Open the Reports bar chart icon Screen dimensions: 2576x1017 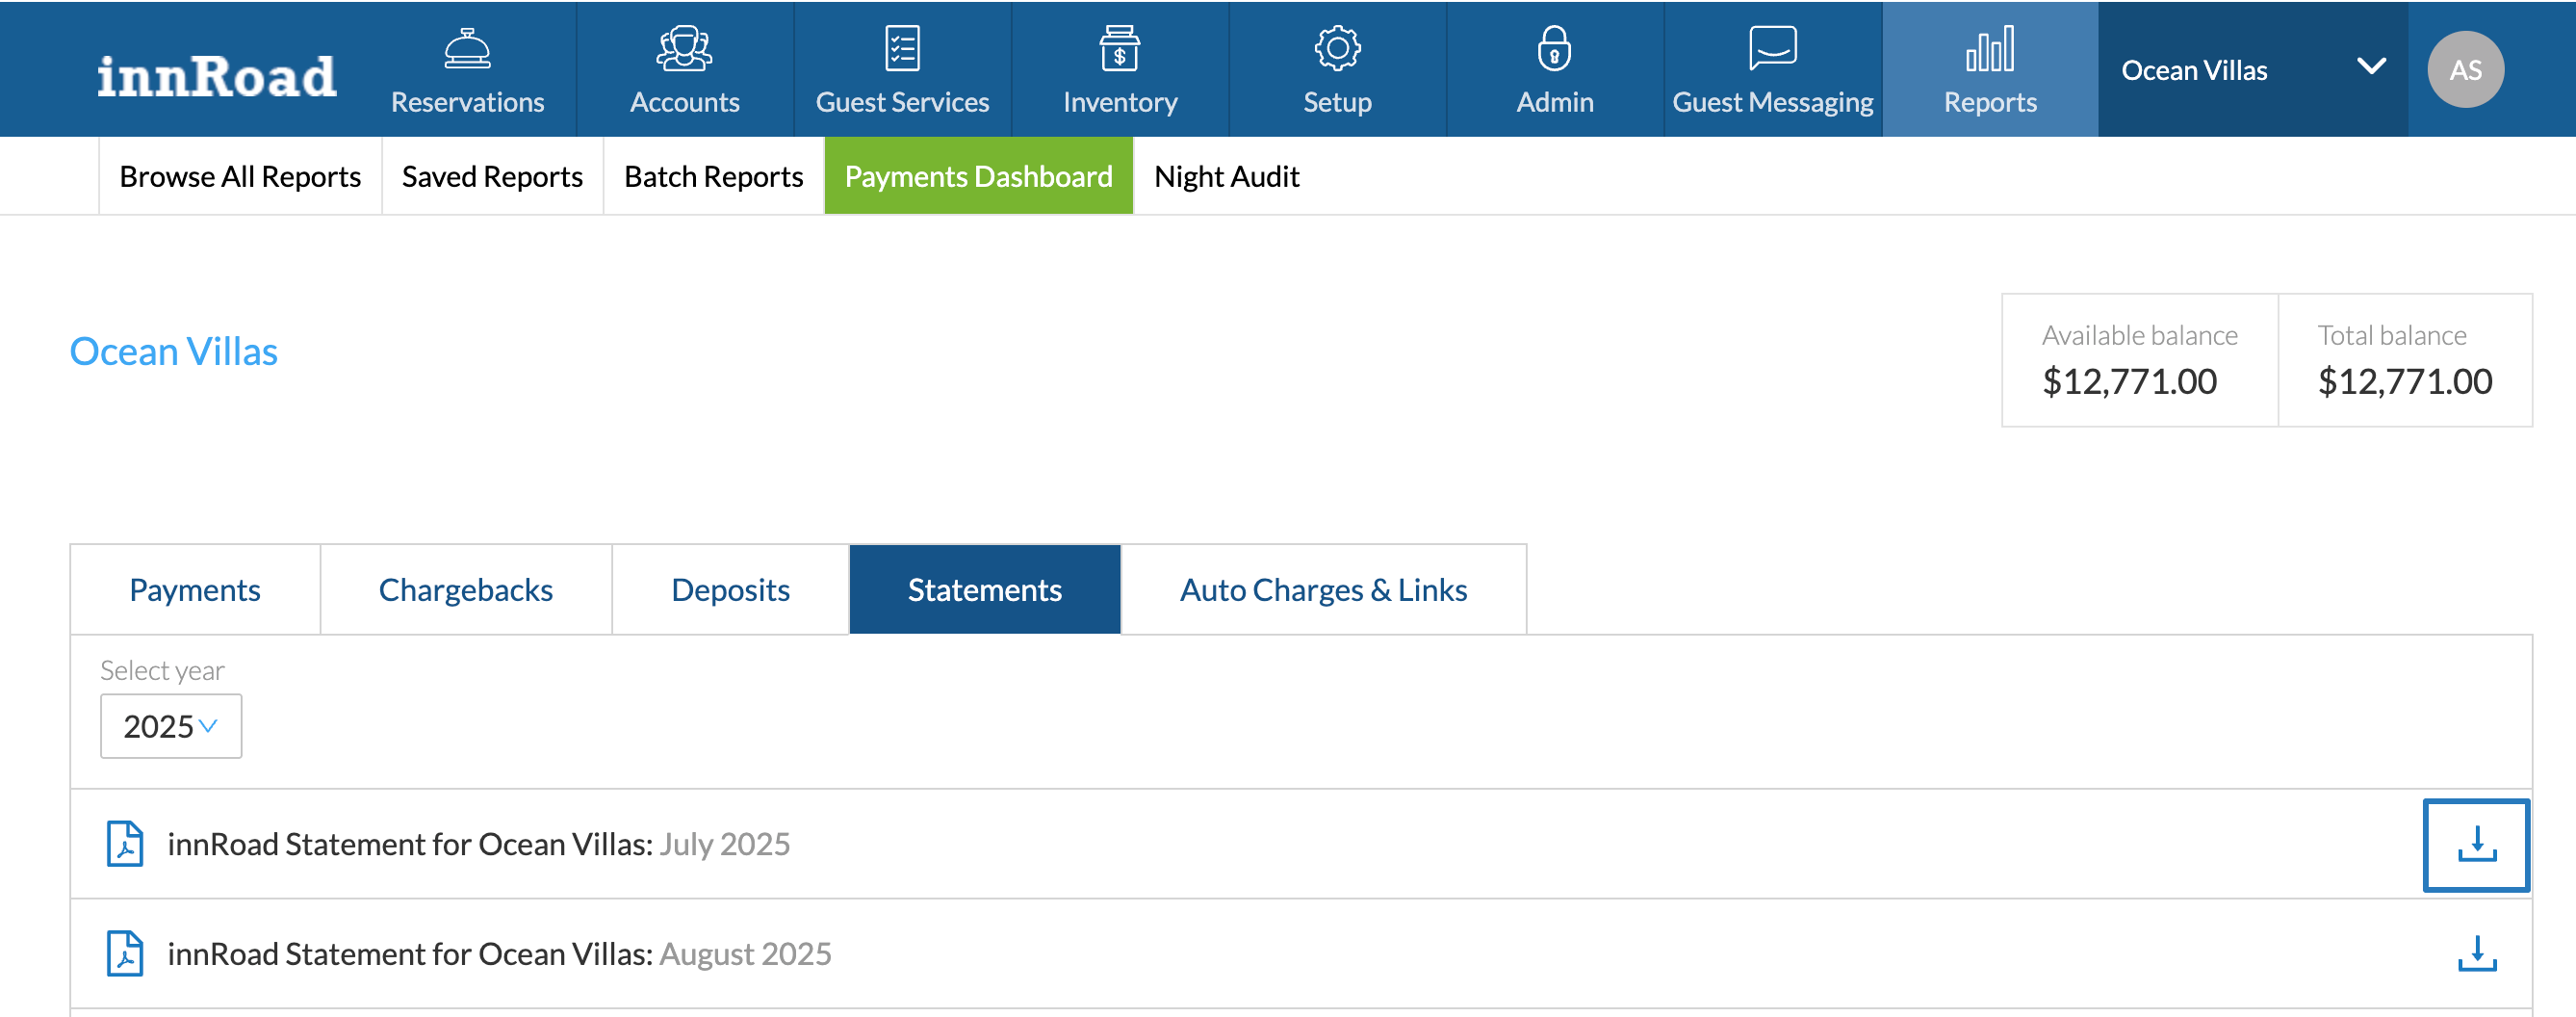click(x=1989, y=48)
